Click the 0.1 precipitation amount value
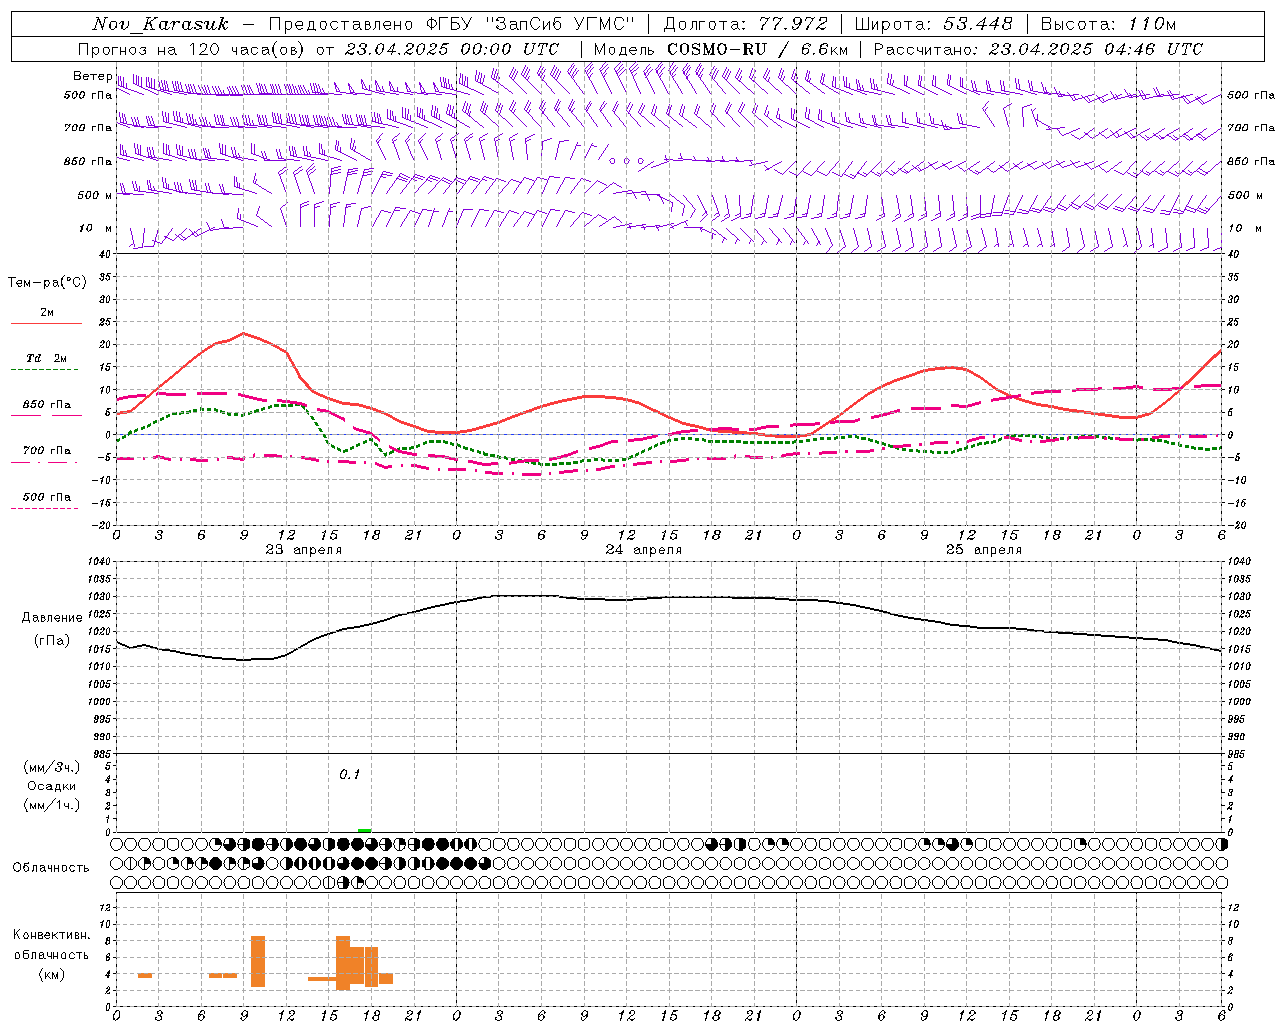 pyautogui.click(x=349, y=775)
